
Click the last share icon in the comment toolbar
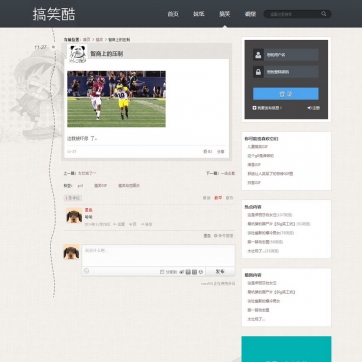[x=201, y=272]
